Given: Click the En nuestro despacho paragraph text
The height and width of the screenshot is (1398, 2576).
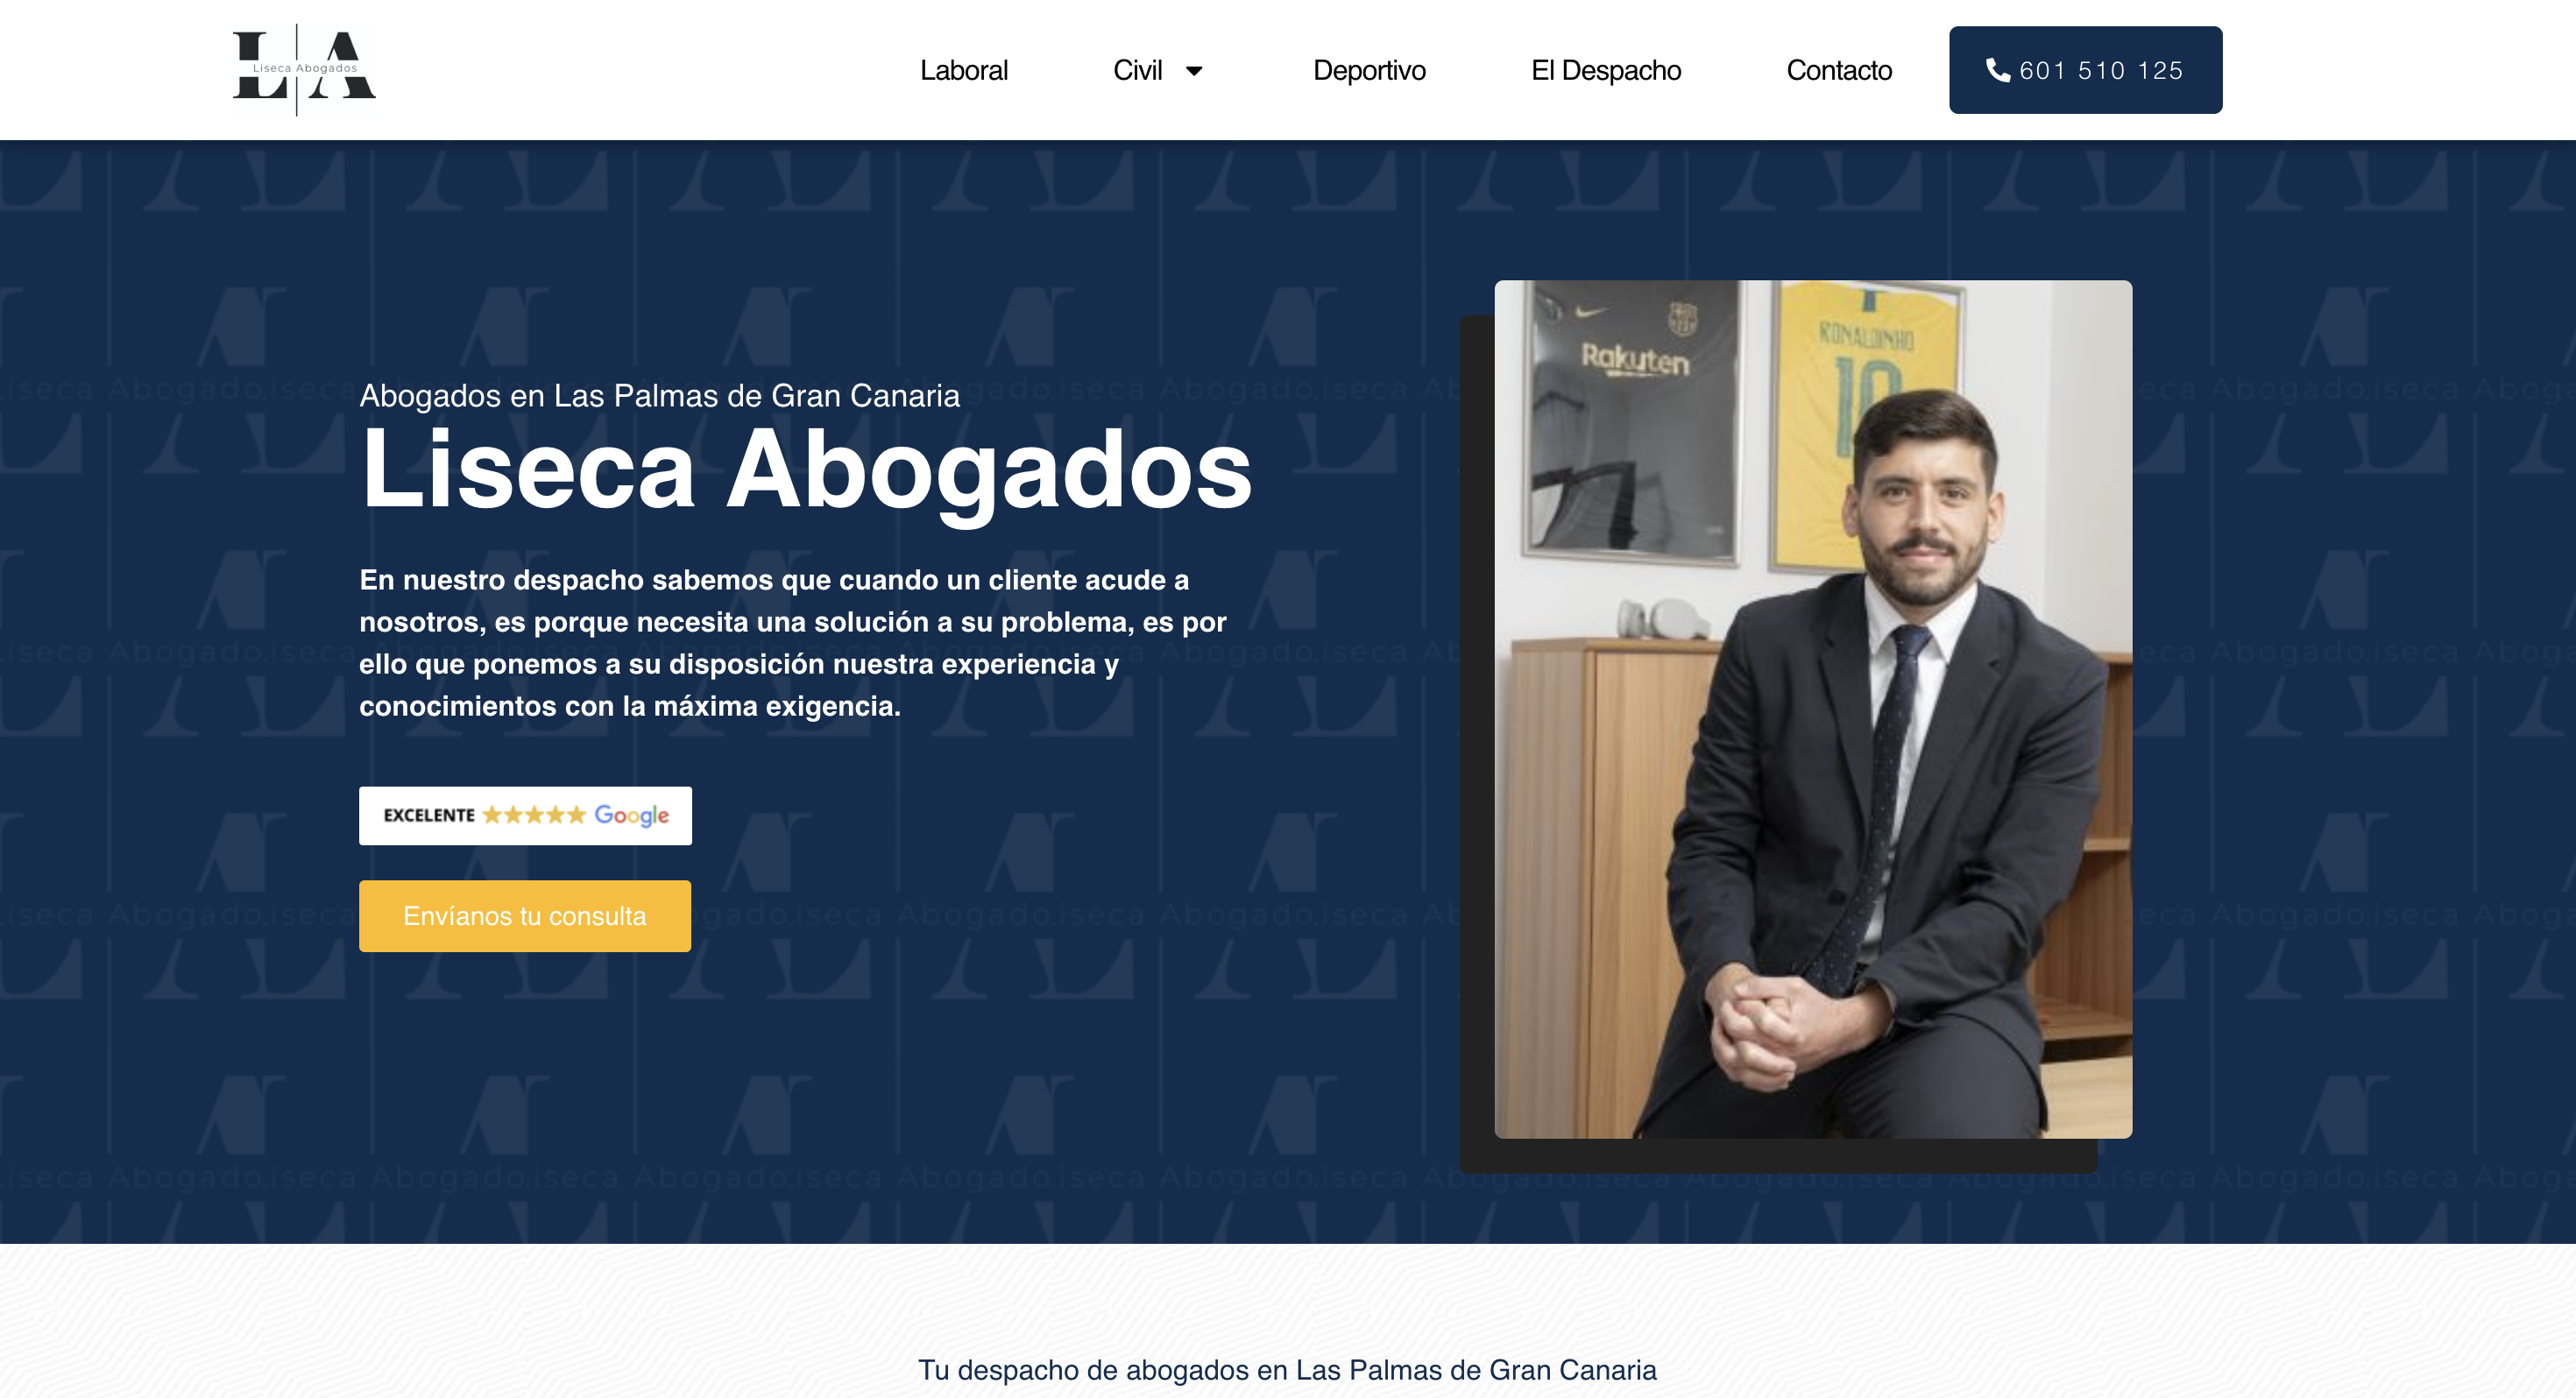Looking at the screenshot, I should (792, 642).
